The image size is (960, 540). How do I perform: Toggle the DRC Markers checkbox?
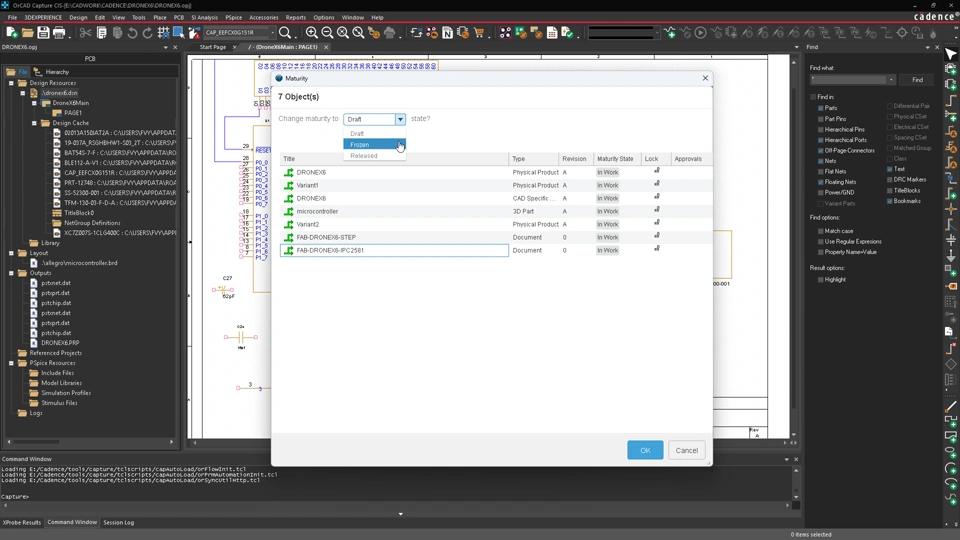pos(890,180)
